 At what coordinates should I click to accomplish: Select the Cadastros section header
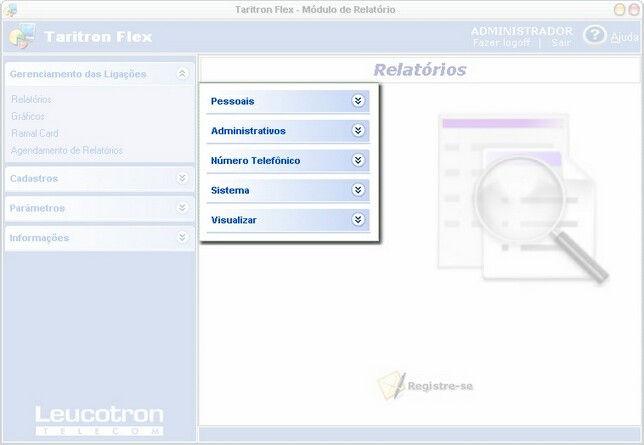point(99,178)
